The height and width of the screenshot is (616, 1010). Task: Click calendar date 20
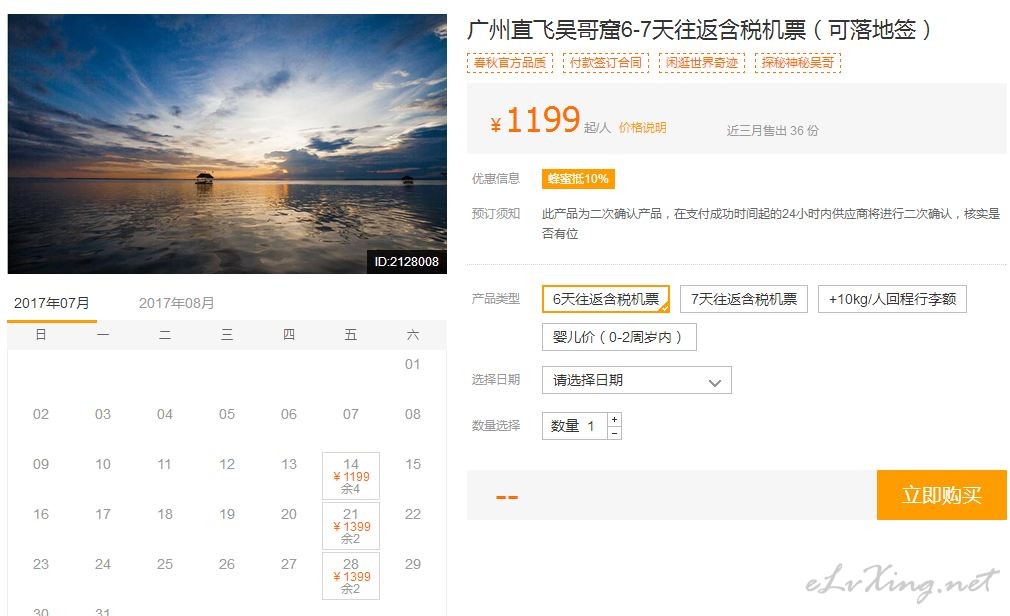click(289, 514)
